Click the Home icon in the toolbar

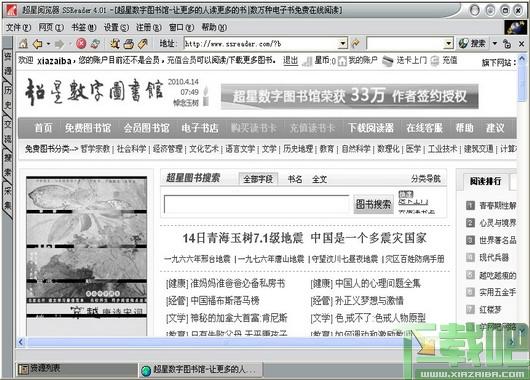23,44
